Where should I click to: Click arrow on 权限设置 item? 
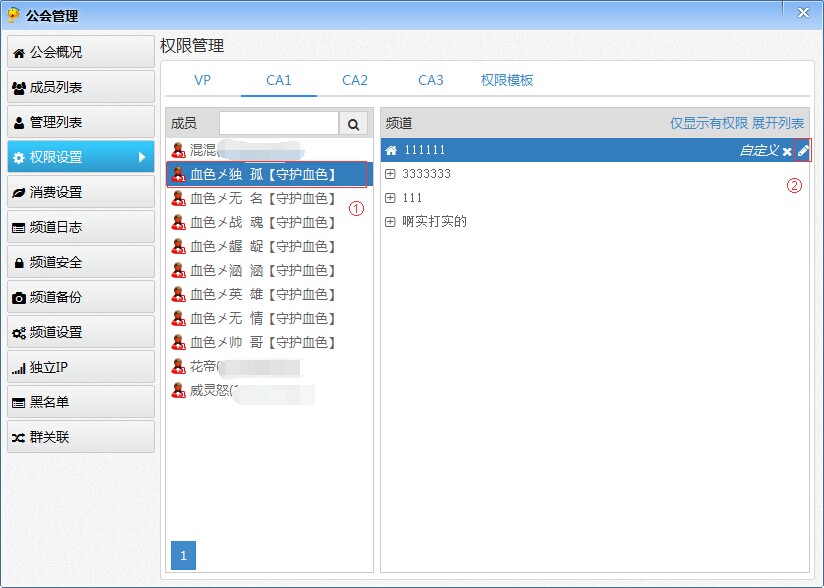coord(142,157)
